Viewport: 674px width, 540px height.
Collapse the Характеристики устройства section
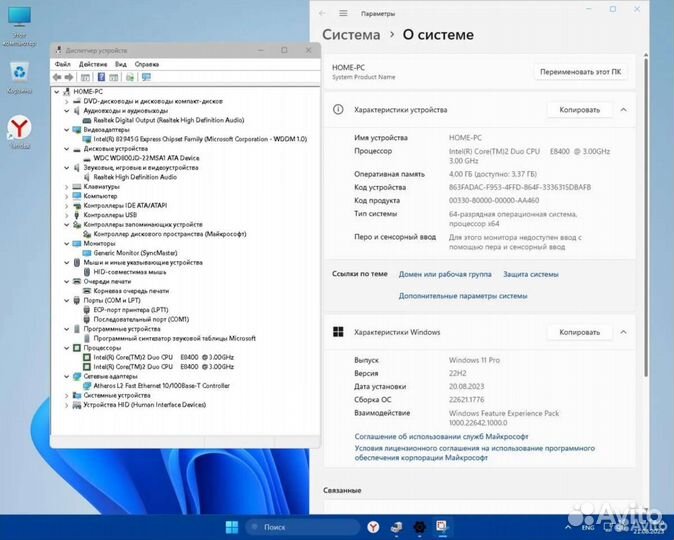pos(623,110)
